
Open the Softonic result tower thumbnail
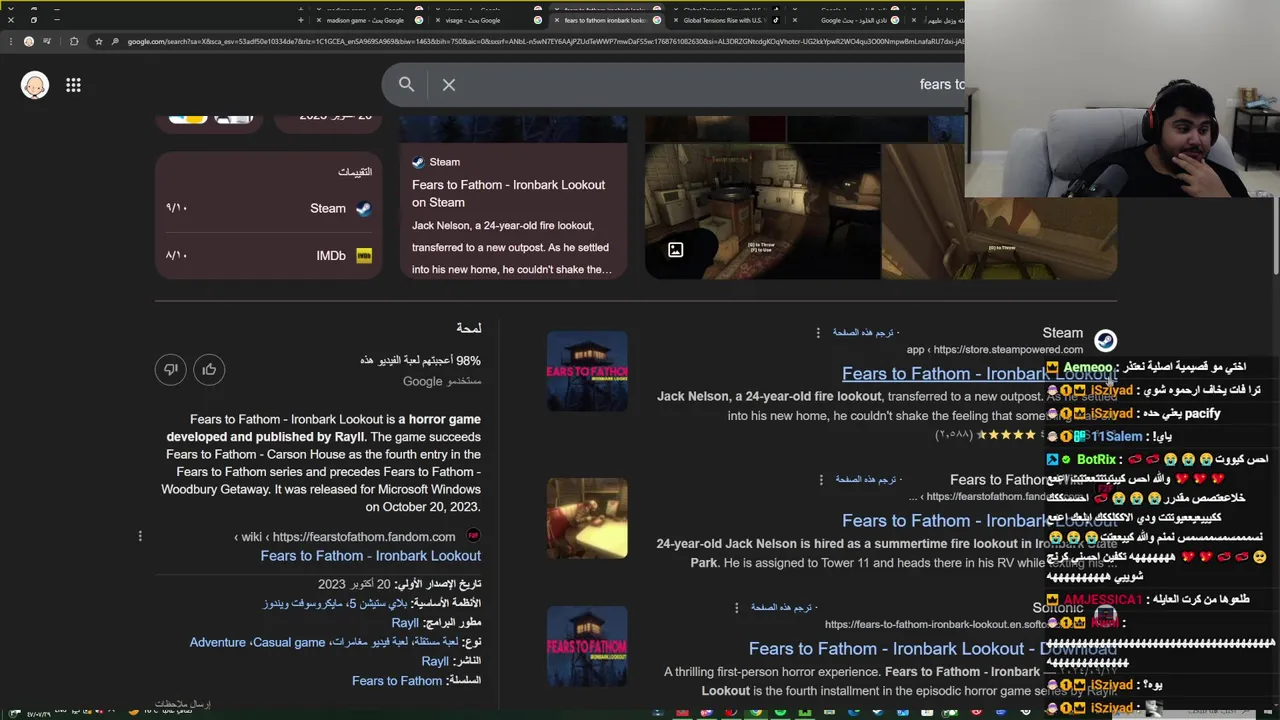pos(587,646)
